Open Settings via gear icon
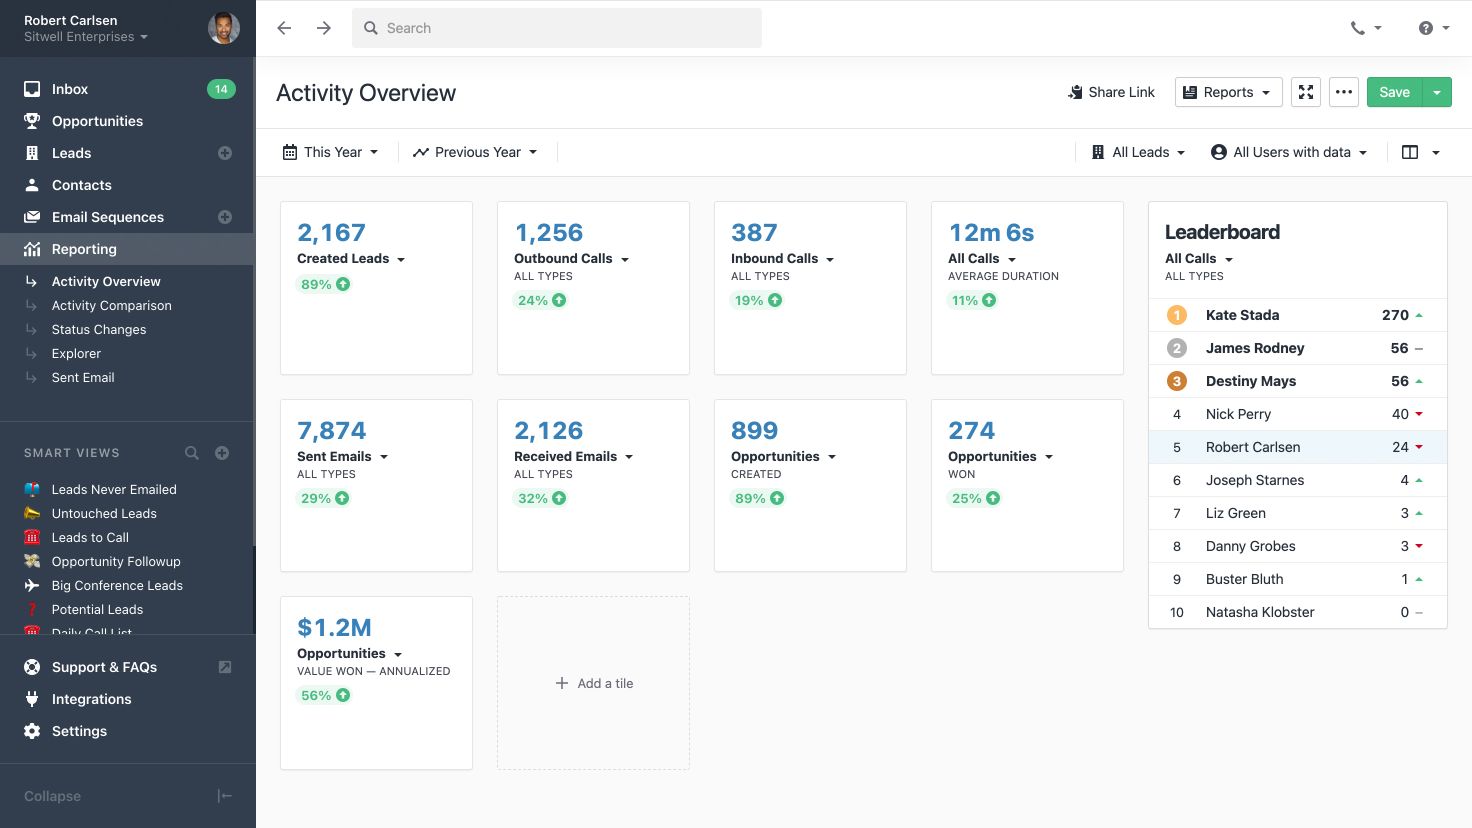The width and height of the screenshot is (1472, 828). (79, 731)
